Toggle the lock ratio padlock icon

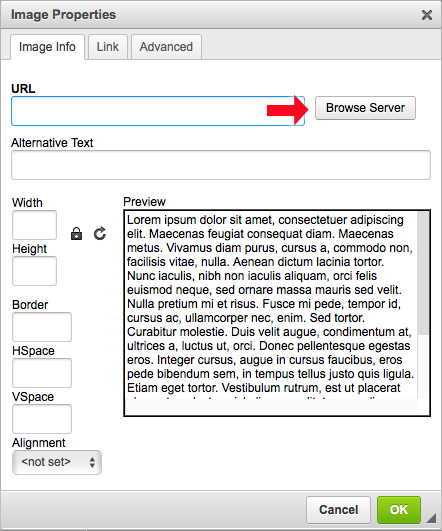pos(77,234)
